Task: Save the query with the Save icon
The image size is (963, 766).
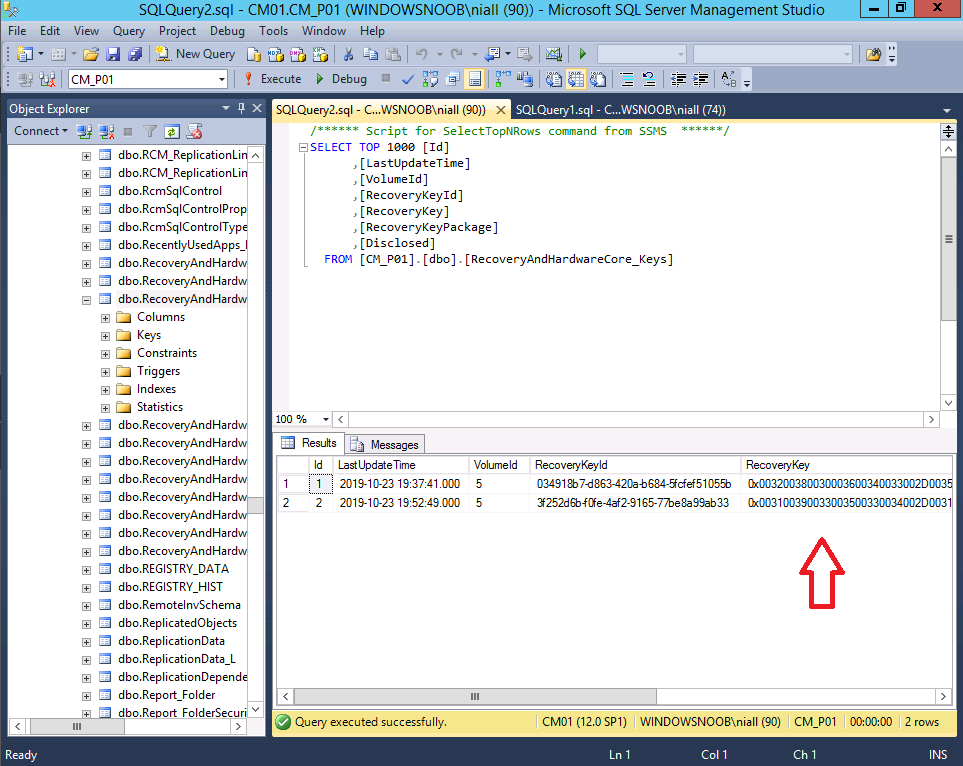Action: pos(113,54)
